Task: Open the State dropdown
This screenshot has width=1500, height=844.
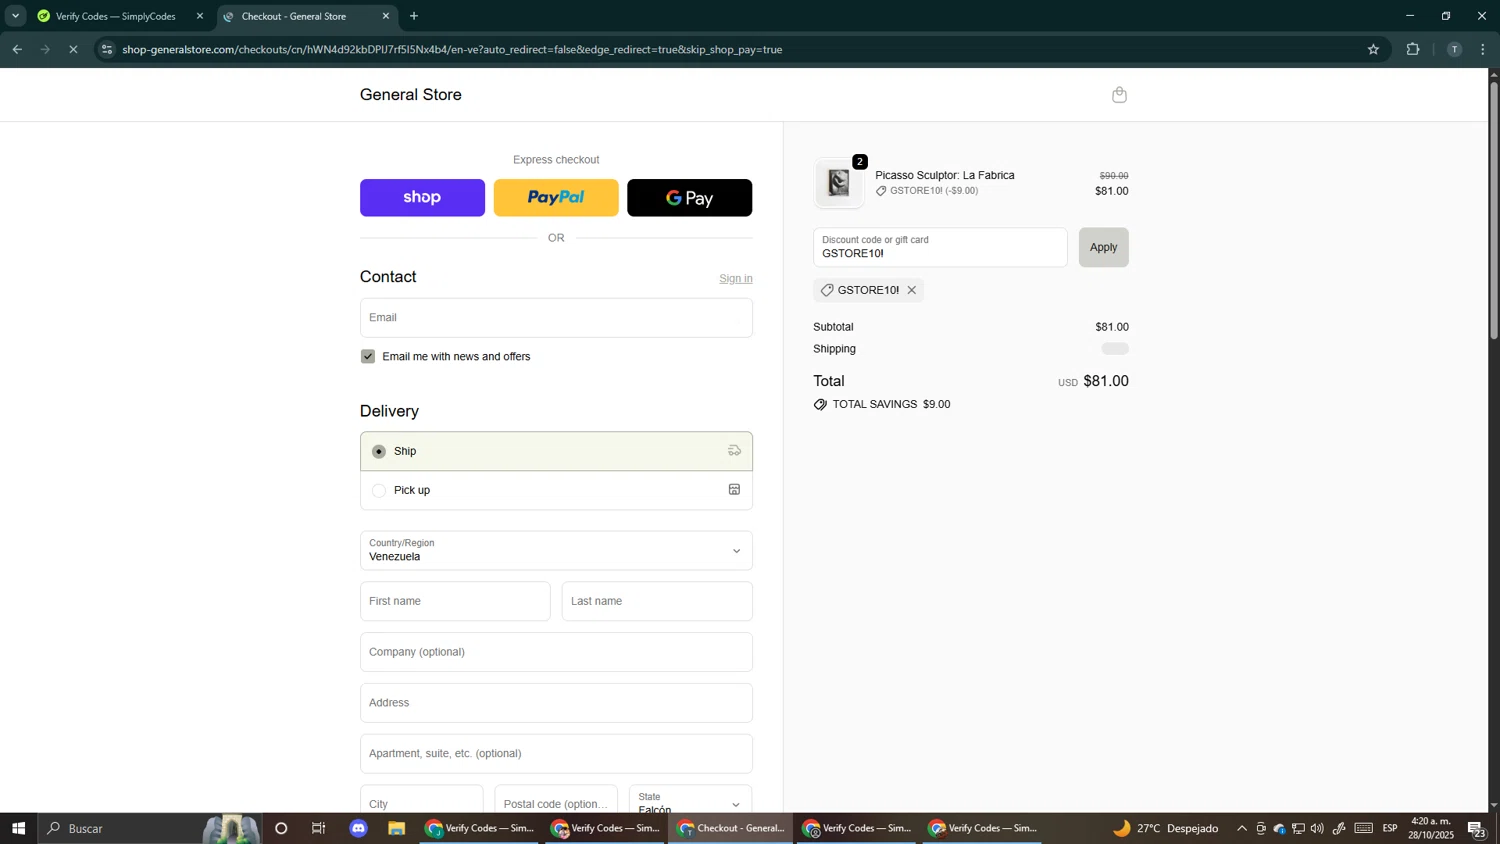Action: 690,800
